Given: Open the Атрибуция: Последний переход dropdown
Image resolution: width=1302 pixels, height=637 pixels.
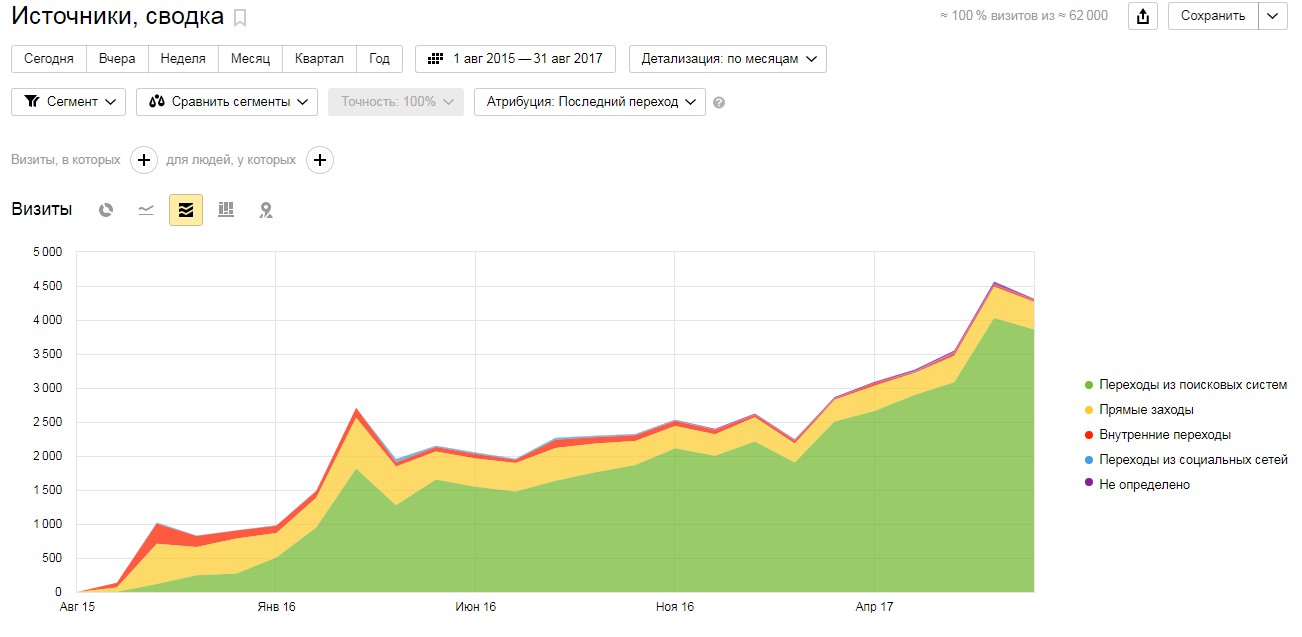Looking at the screenshot, I should (x=590, y=102).
